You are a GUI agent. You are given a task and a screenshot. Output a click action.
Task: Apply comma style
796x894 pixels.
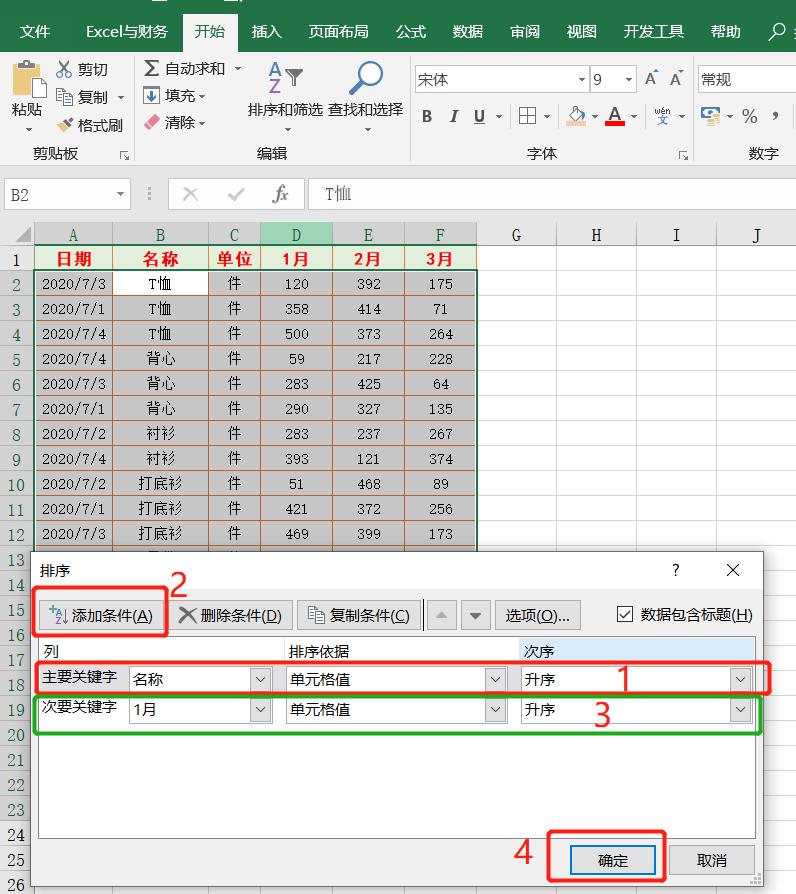(x=775, y=116)
